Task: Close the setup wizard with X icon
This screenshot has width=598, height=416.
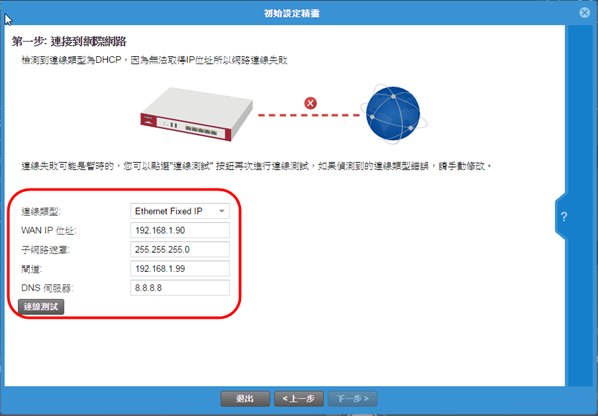Action: [x=584, y=13]
